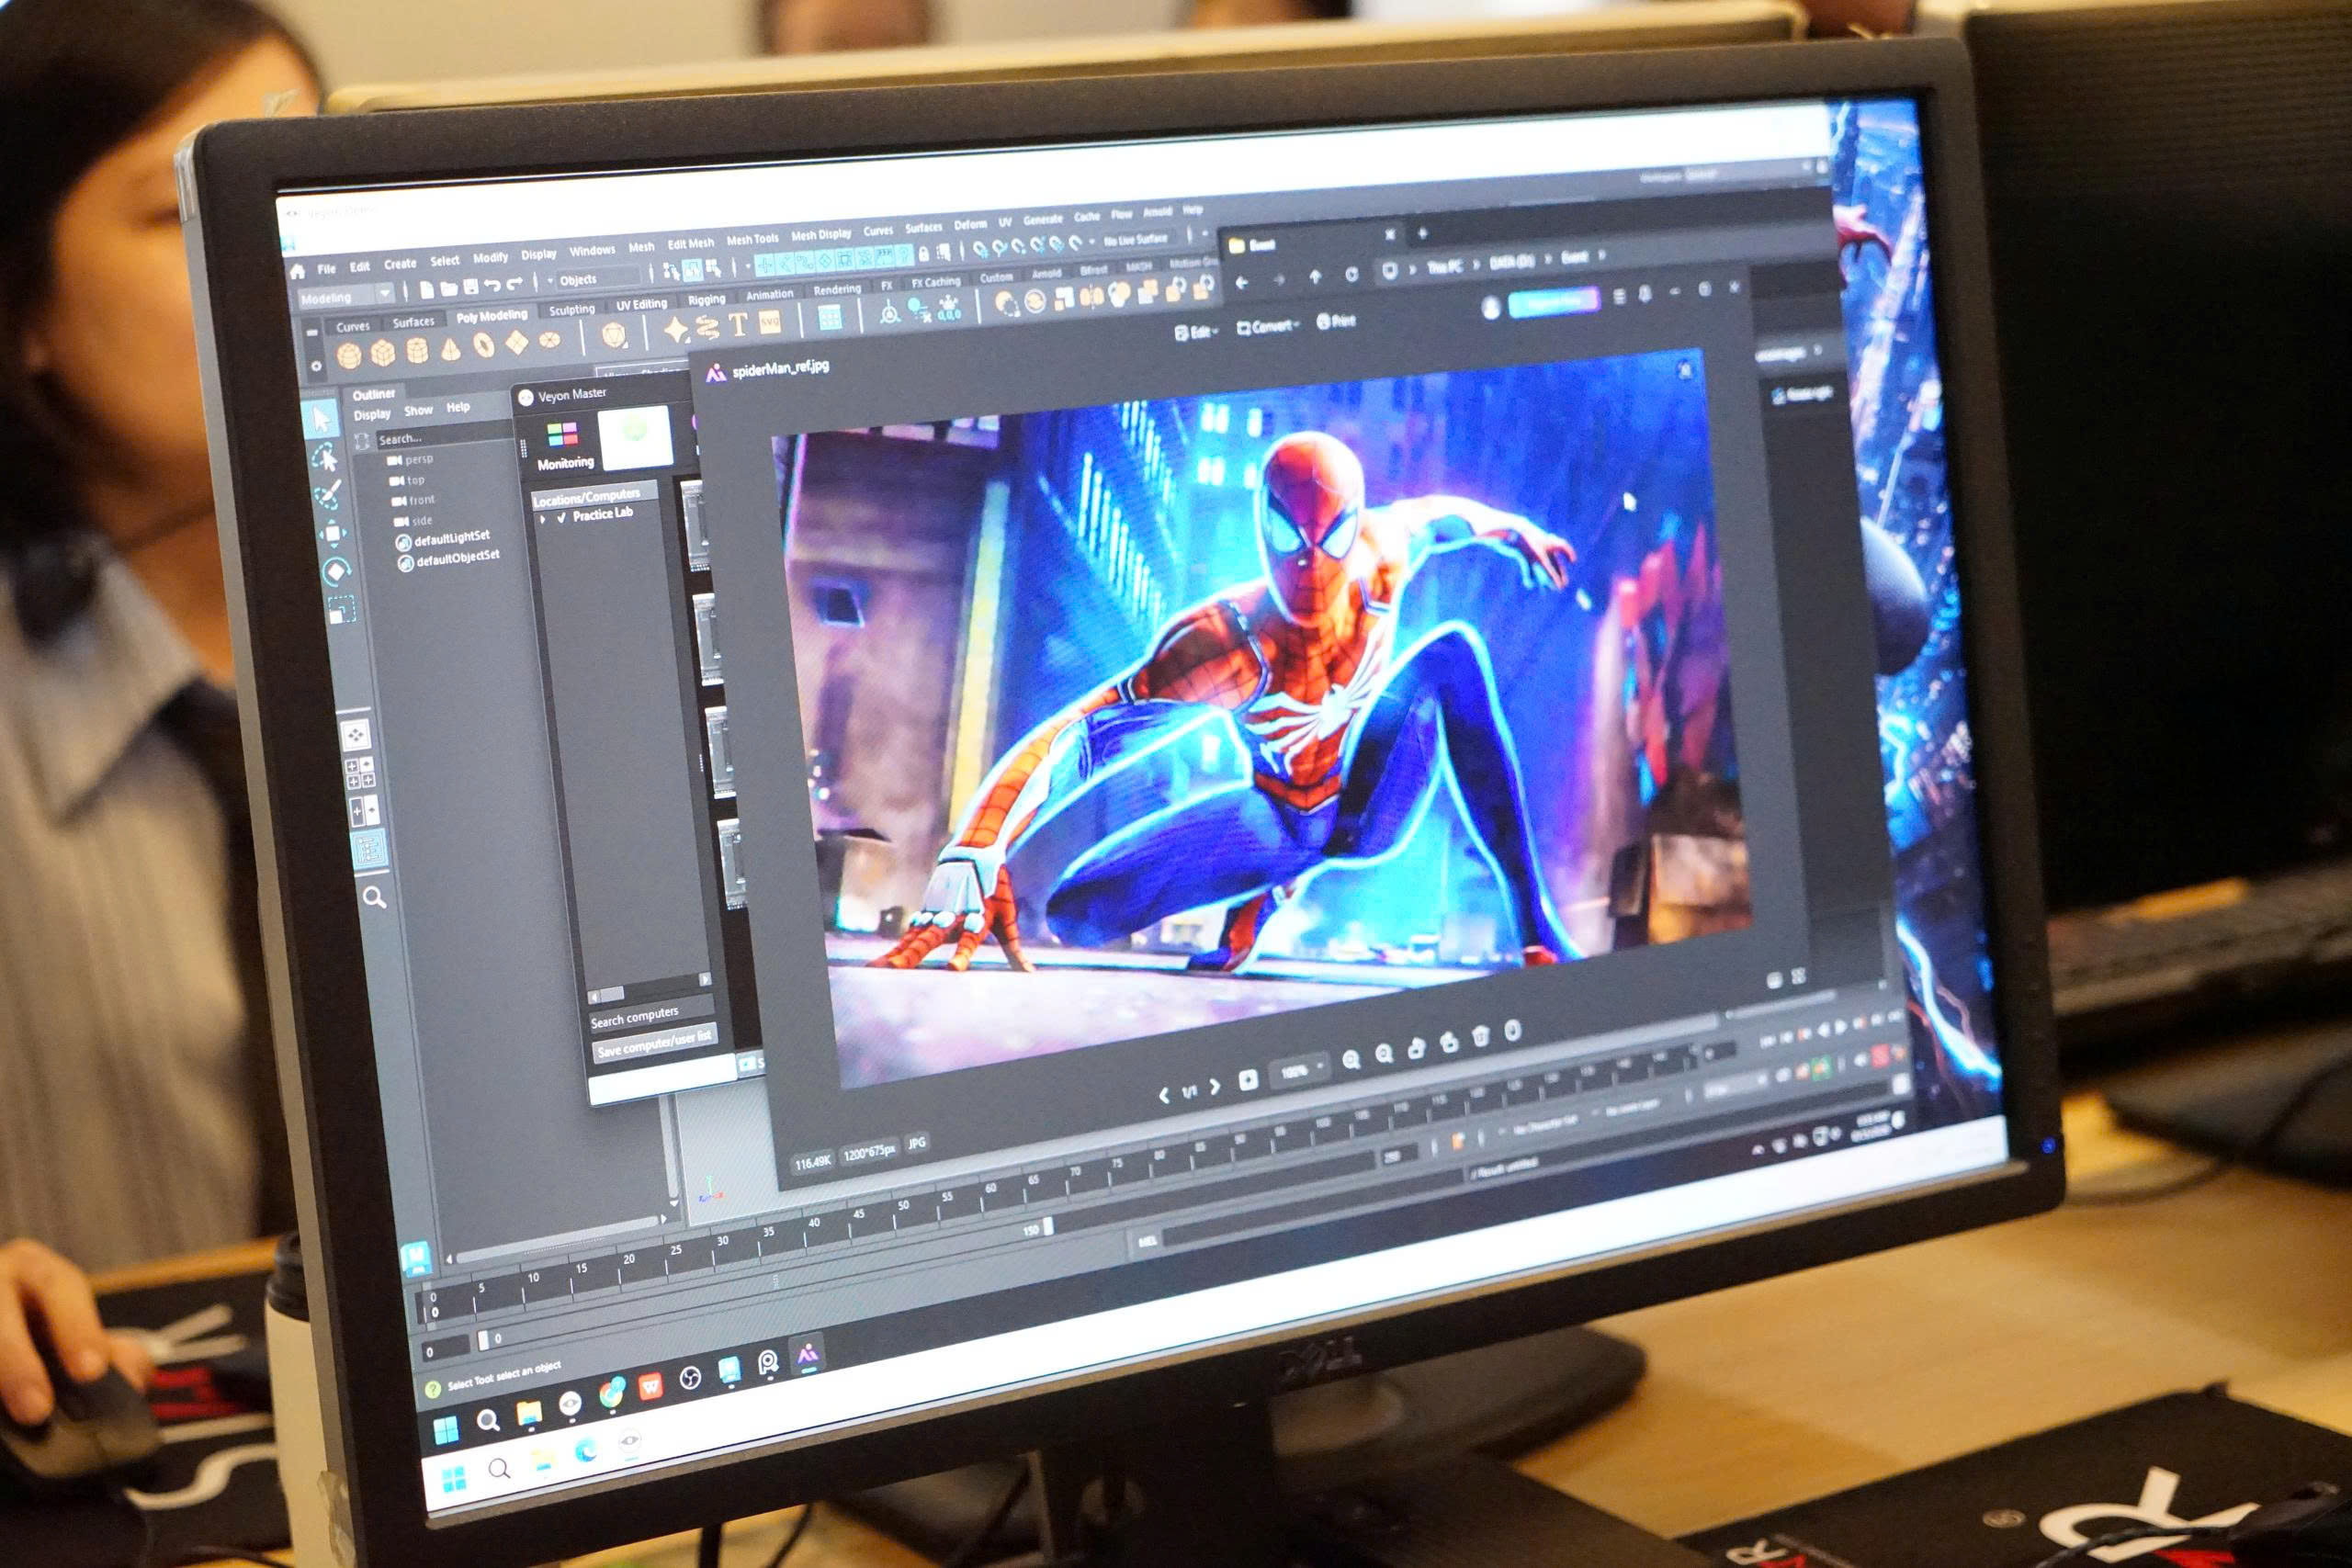2352x1568 pixels.
Task: Select the Rotate tool in Maya toolbox
Action: coord(336,571)
